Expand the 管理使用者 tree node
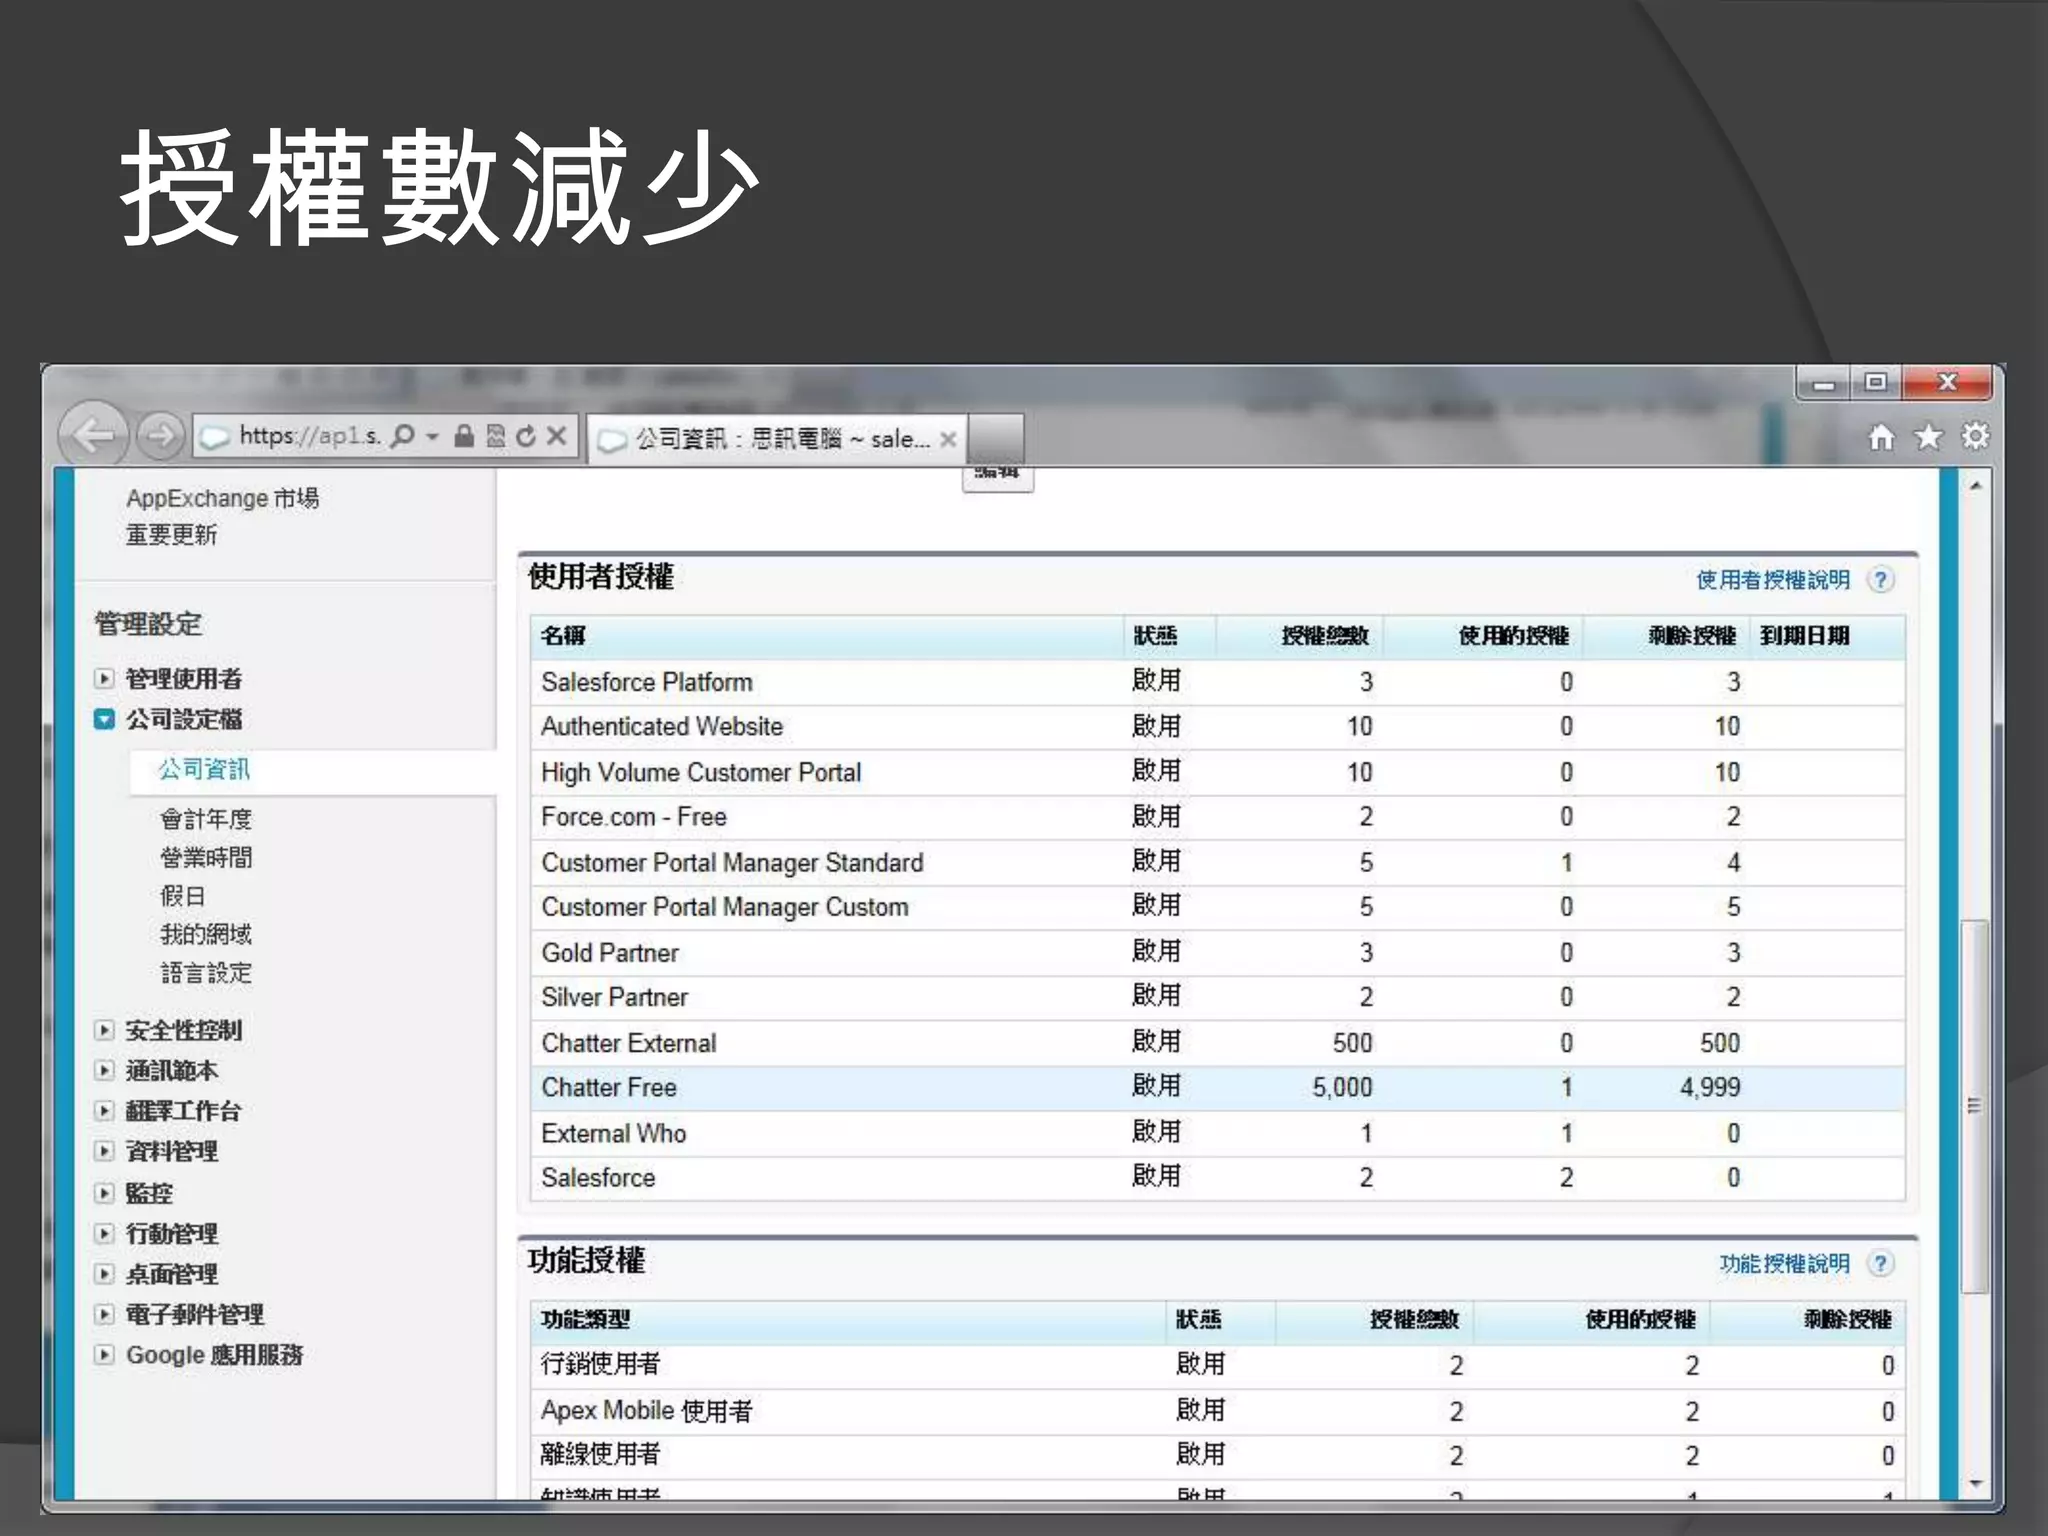Screen dimensions: 2048x1536 [104, 679]
